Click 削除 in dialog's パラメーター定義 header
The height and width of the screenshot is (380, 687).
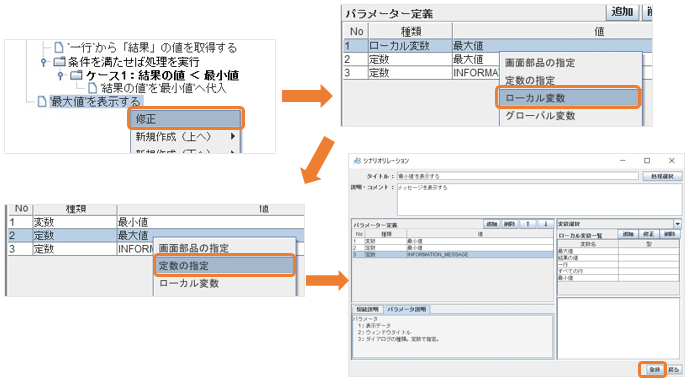[x=510, y=224]
